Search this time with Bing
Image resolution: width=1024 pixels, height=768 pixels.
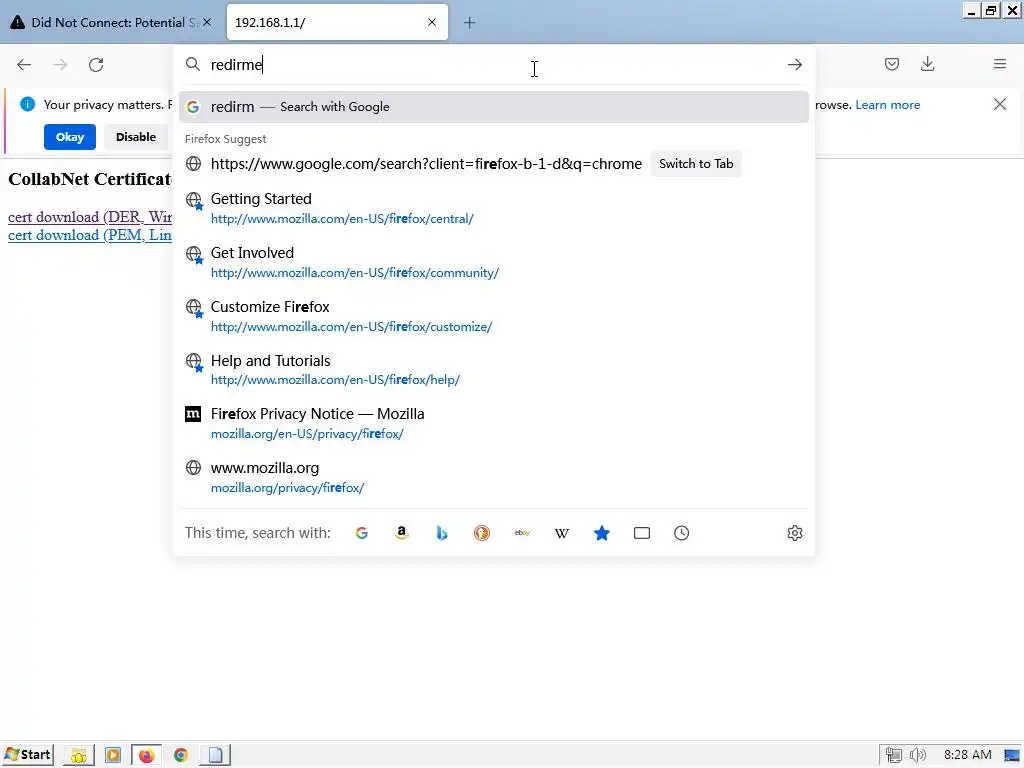(441, 533)
